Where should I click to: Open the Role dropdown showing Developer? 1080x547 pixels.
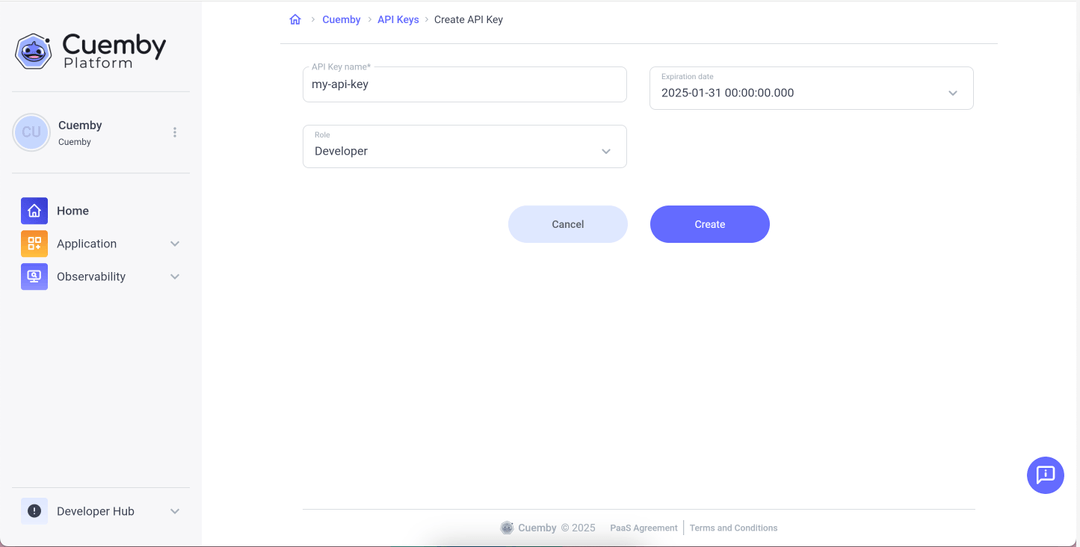(465, 146)
